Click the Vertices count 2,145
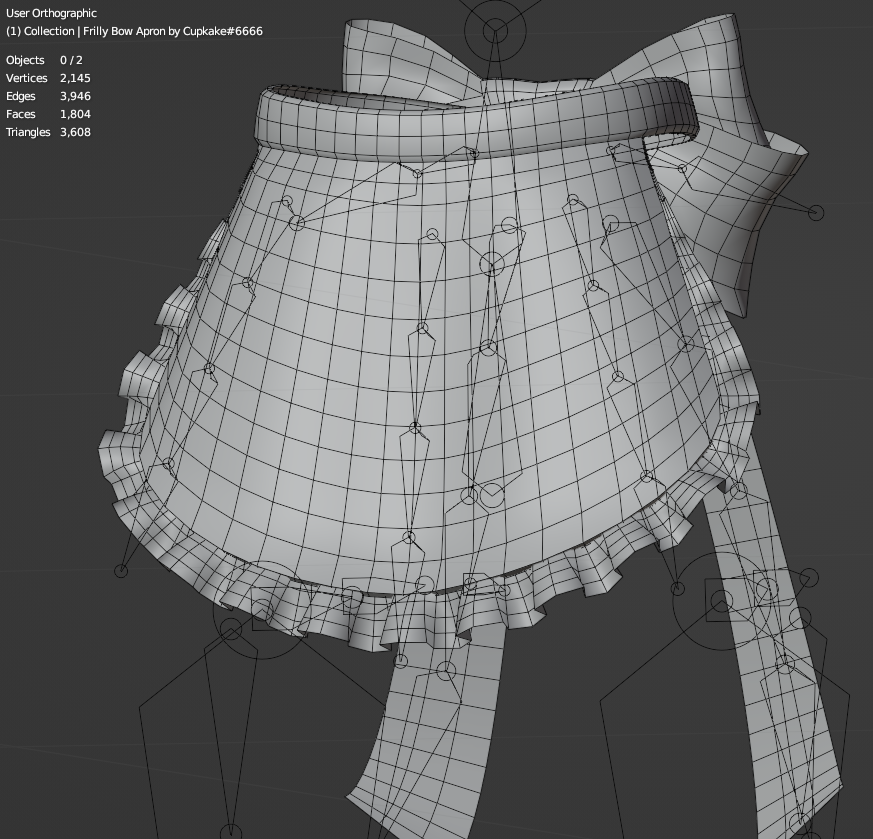 click(75, 78)
